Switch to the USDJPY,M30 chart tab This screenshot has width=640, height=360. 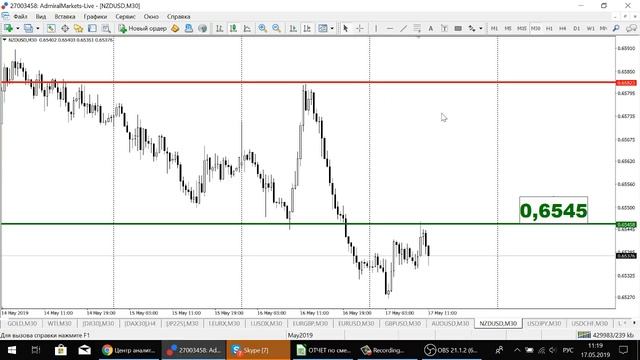(544, 323)
